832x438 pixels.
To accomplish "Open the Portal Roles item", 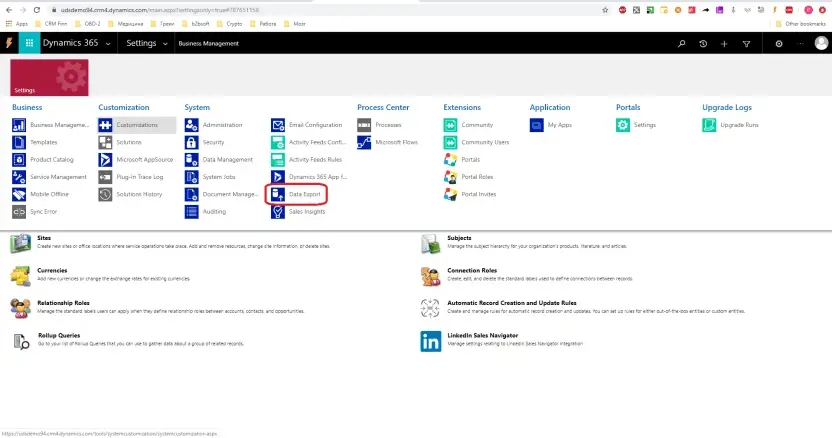I will pos(476,176).
